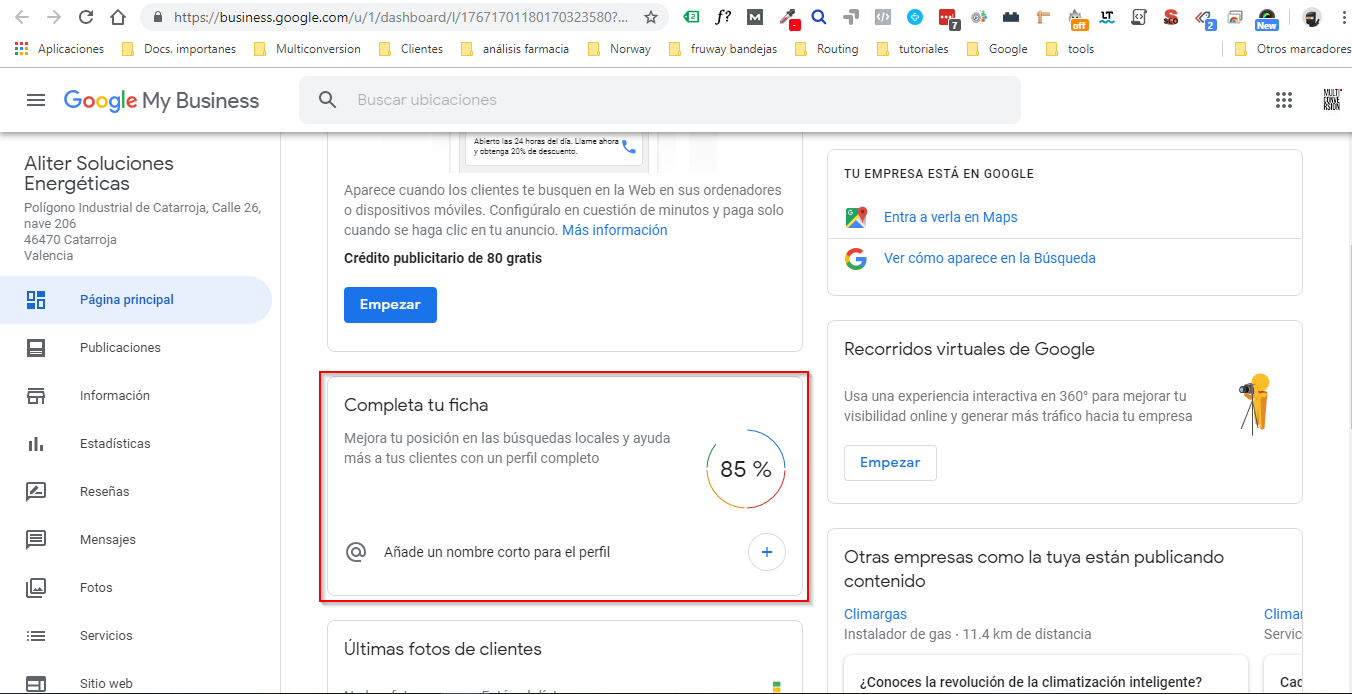Open the WhatFont 'f?' extension
This screenshot has width=1352, height=694.
(x=723, y=17)
